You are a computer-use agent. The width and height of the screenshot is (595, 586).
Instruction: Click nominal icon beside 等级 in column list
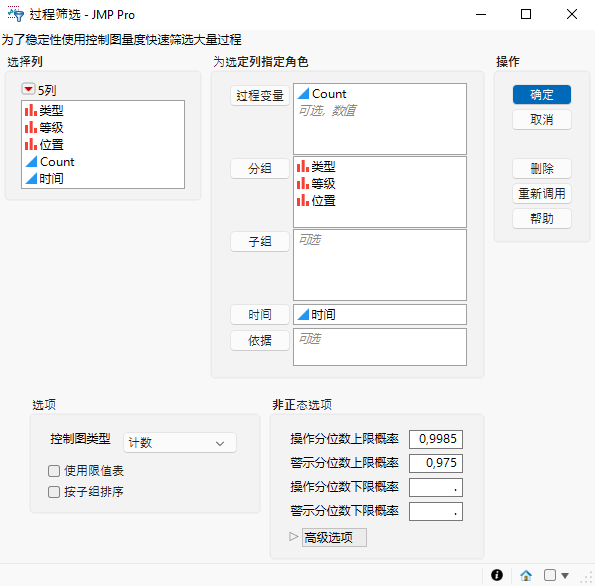pos(31,128)
